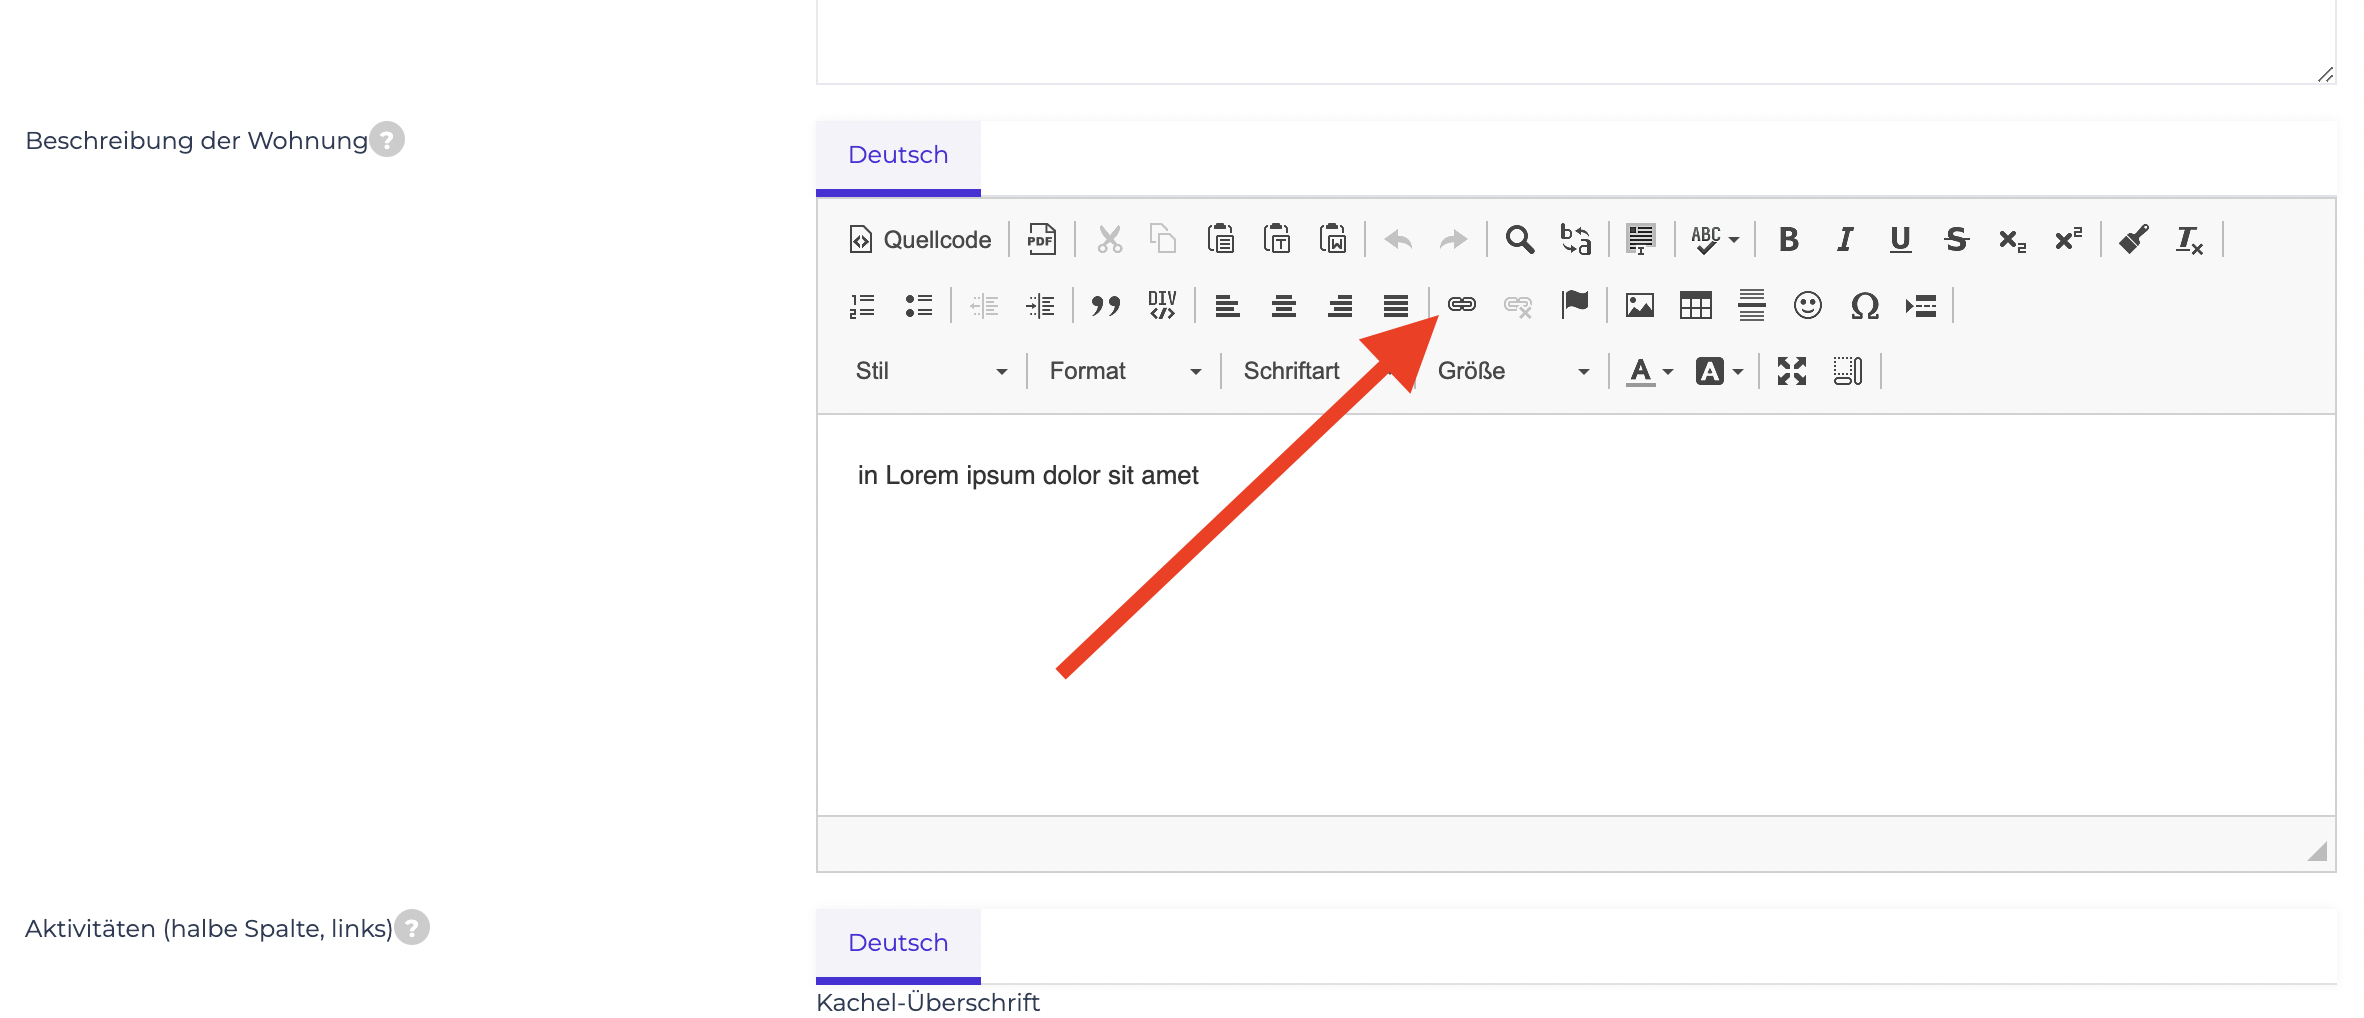Select all content icon
The height and width of the screenshot is (1018, 2364).
pyautogui.click(x=1641, y=240)
